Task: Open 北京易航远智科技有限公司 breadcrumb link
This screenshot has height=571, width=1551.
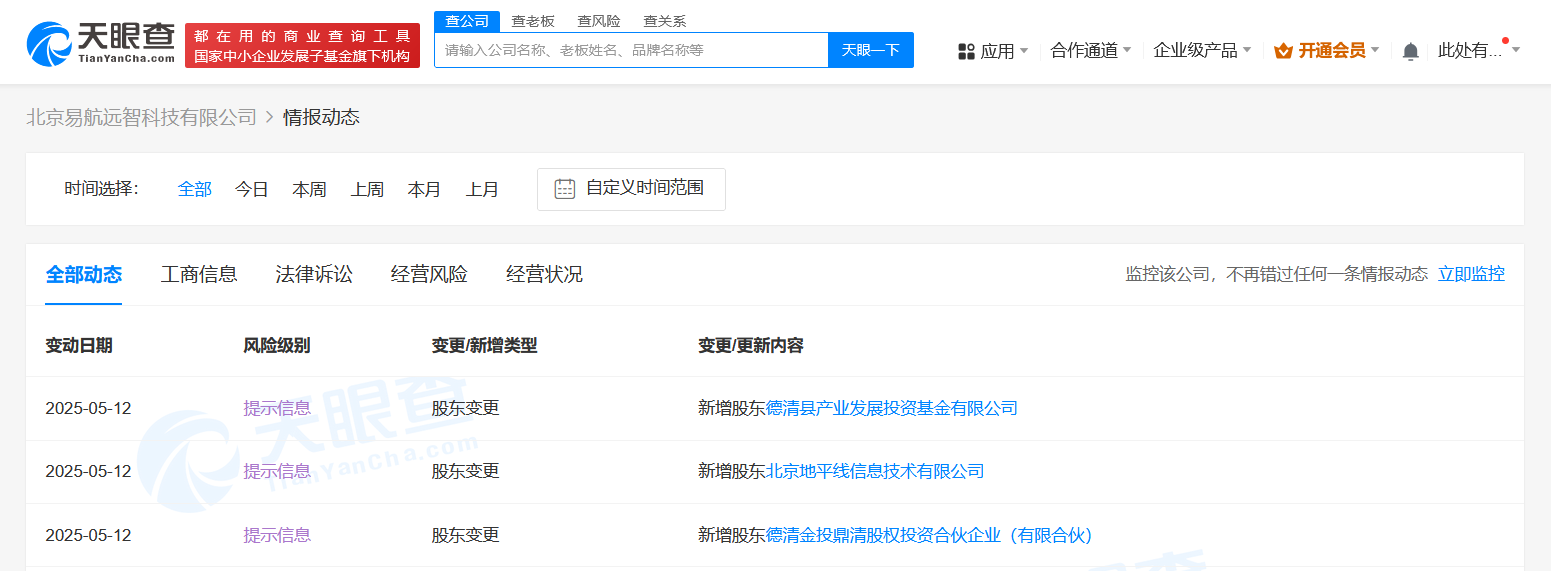Action: click(141, 117)
